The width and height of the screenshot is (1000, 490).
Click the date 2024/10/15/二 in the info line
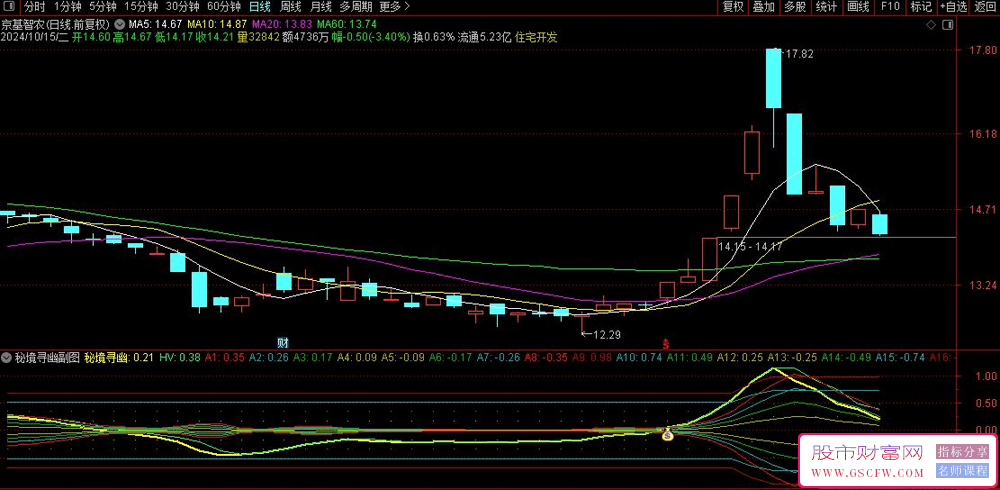click(34, 37)
